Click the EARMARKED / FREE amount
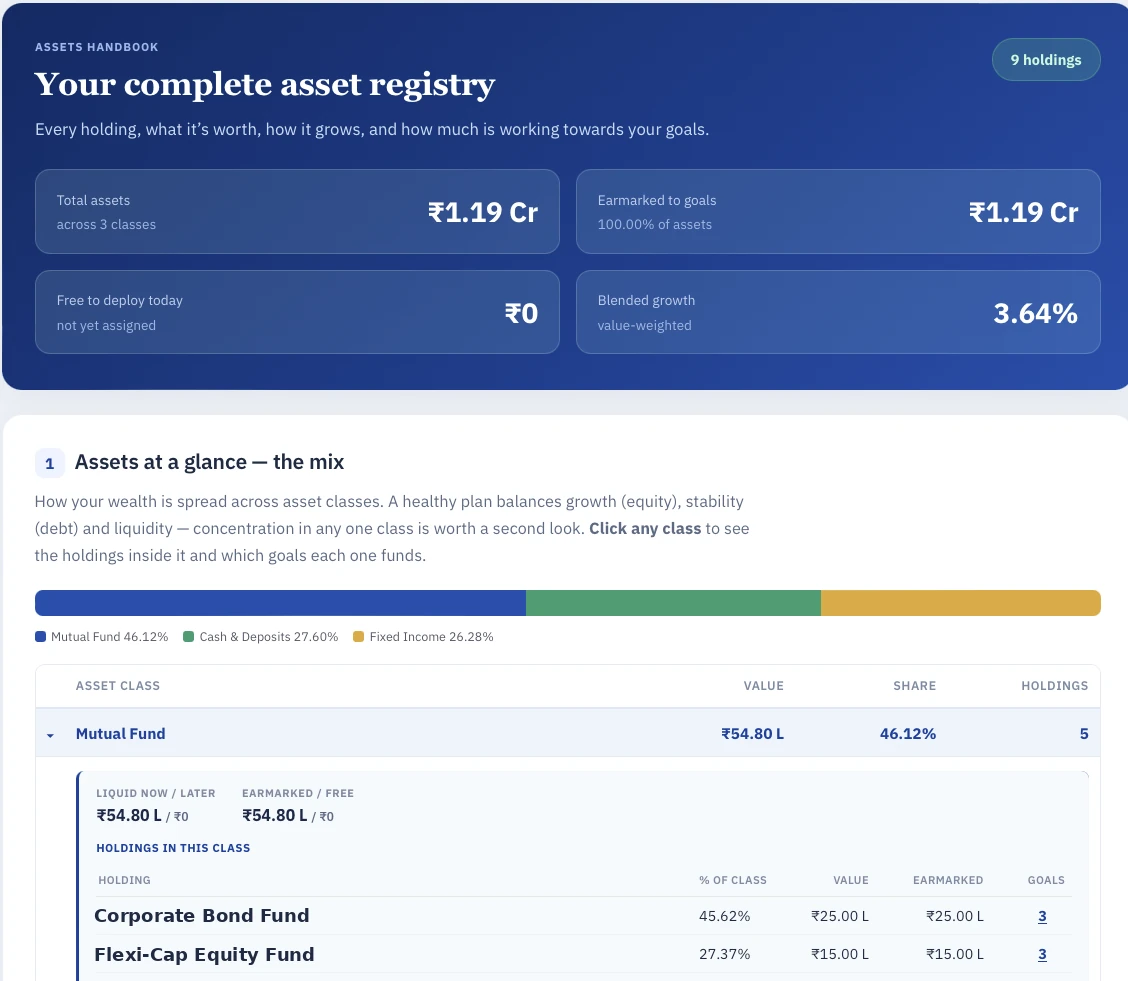Screen dimensions: 1128x981 (288, 816)
